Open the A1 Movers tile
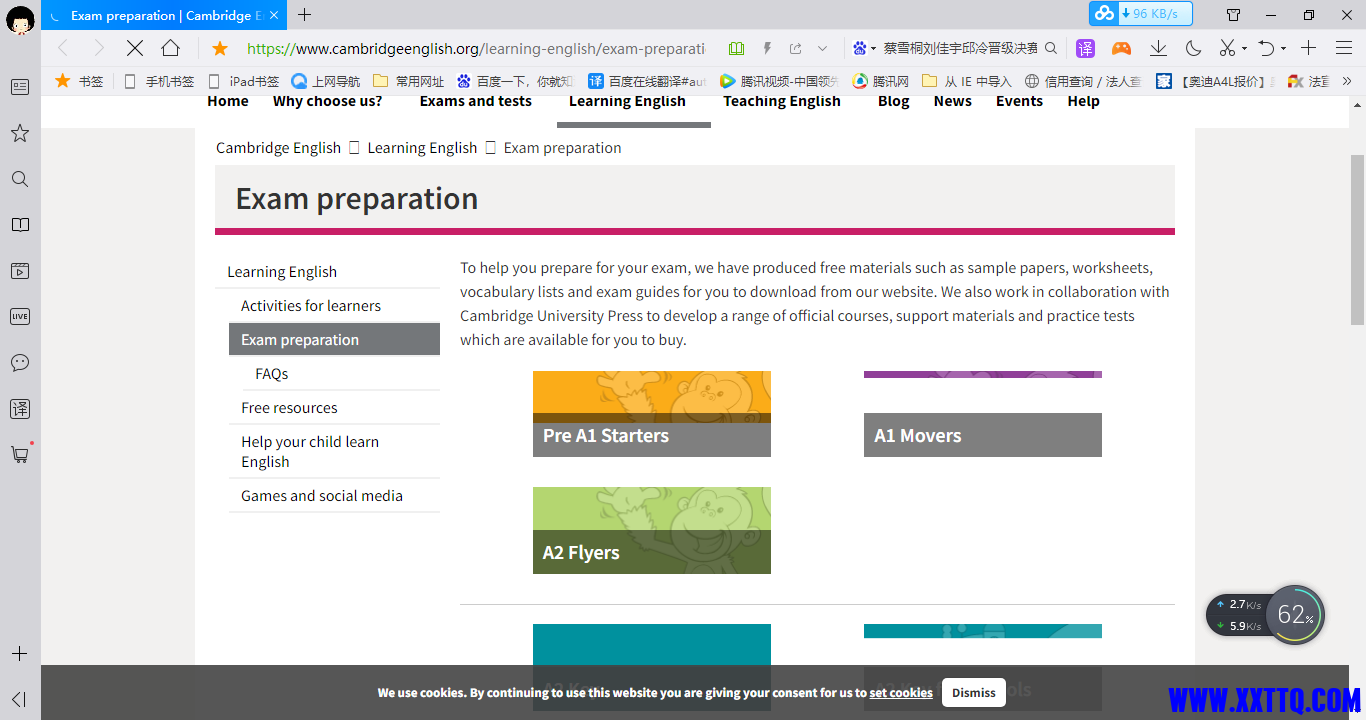This screenshot has height=720, width=1366. [983, 414]
